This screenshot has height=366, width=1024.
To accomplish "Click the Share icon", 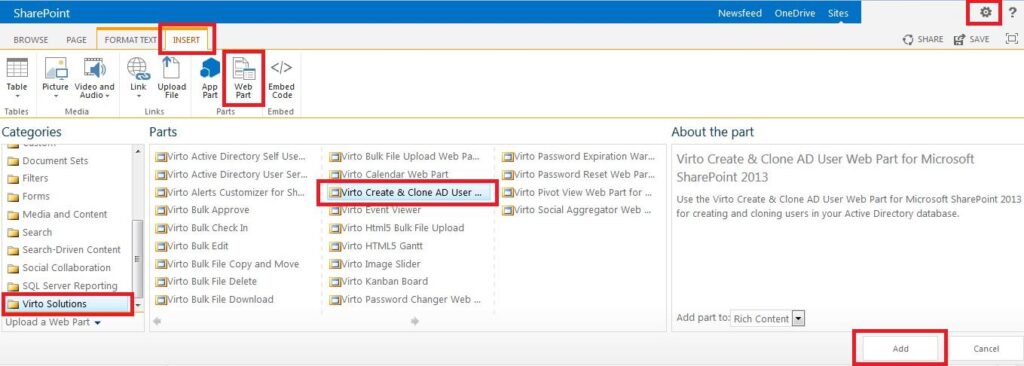I will (x=908, y=40).
